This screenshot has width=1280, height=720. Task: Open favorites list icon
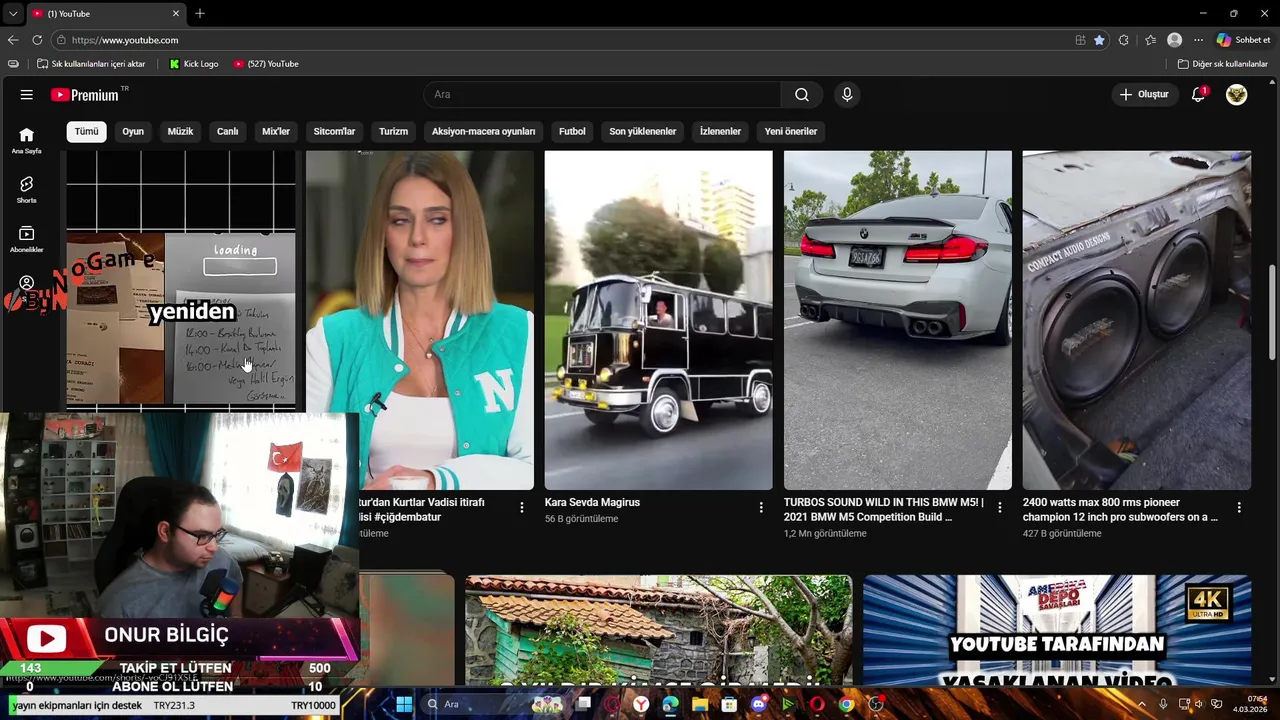pyautogui.click(x=1150, y=40)
